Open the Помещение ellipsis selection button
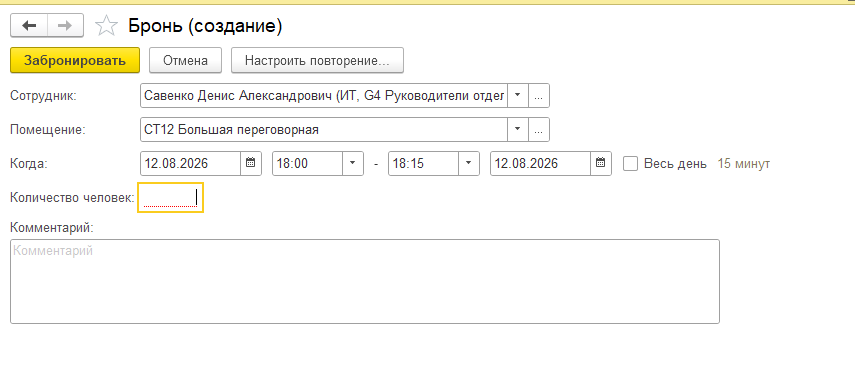The width and height of the screenshot is (855, 392). pyautogui.click(x=539, y=130)
